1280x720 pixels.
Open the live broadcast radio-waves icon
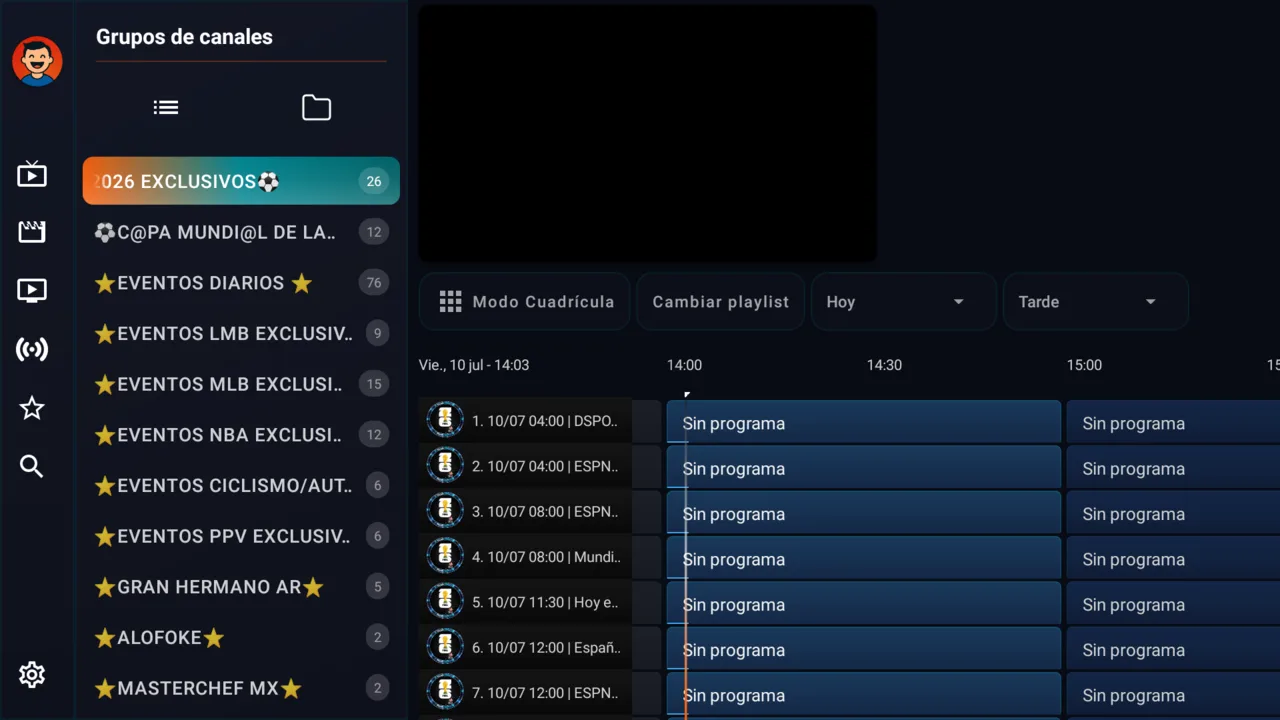click(x=32, y=349)
